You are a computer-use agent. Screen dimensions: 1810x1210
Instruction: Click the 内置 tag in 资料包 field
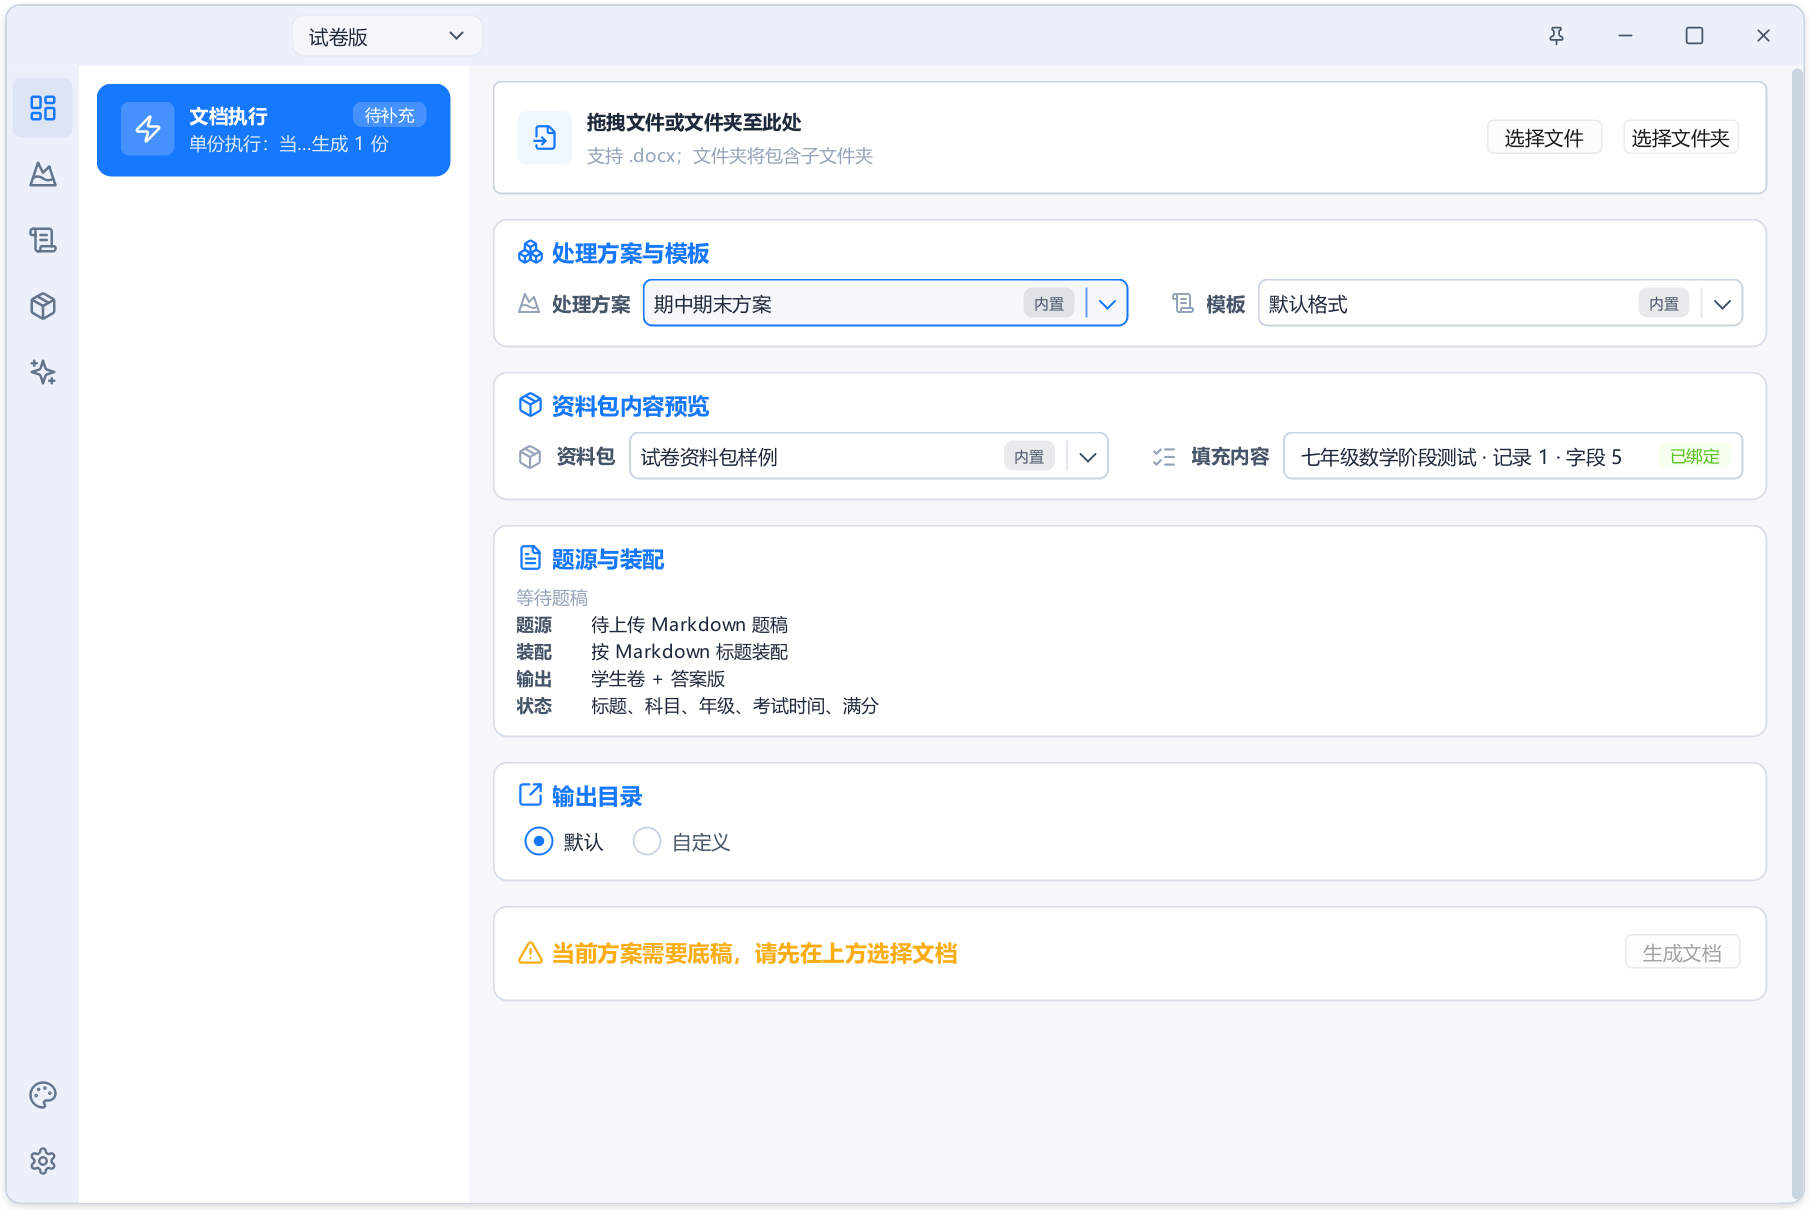1029,457
